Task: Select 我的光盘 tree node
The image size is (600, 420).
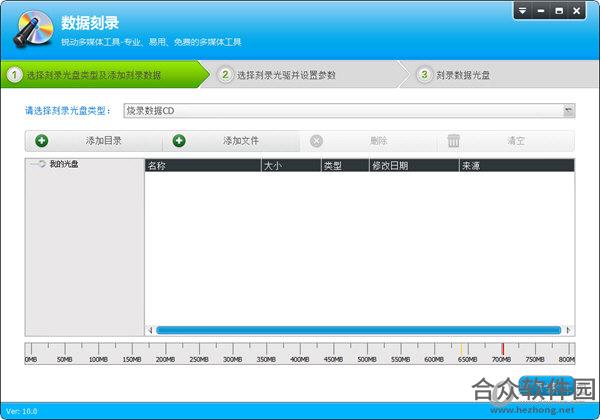Action: pyautogui.click(x=64, y=164)
